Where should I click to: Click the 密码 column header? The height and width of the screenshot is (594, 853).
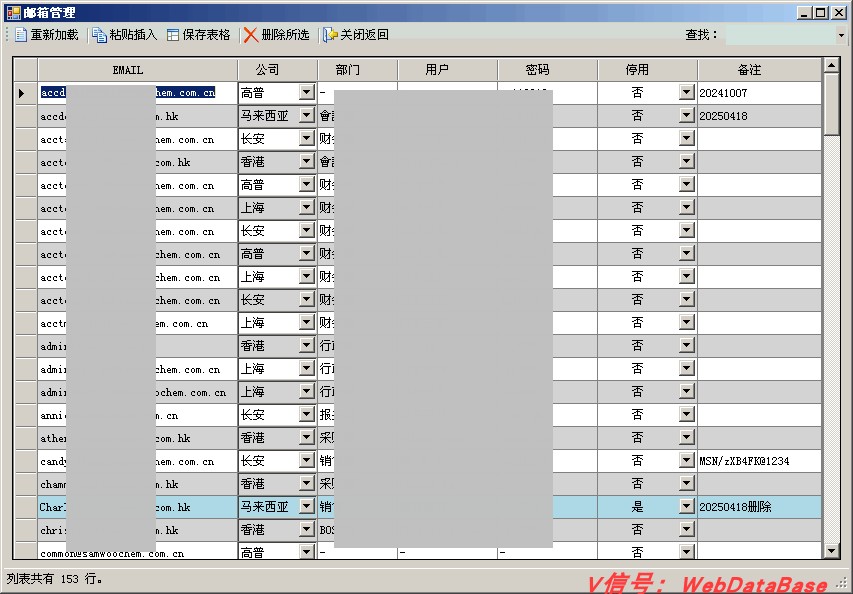[547, 70]
